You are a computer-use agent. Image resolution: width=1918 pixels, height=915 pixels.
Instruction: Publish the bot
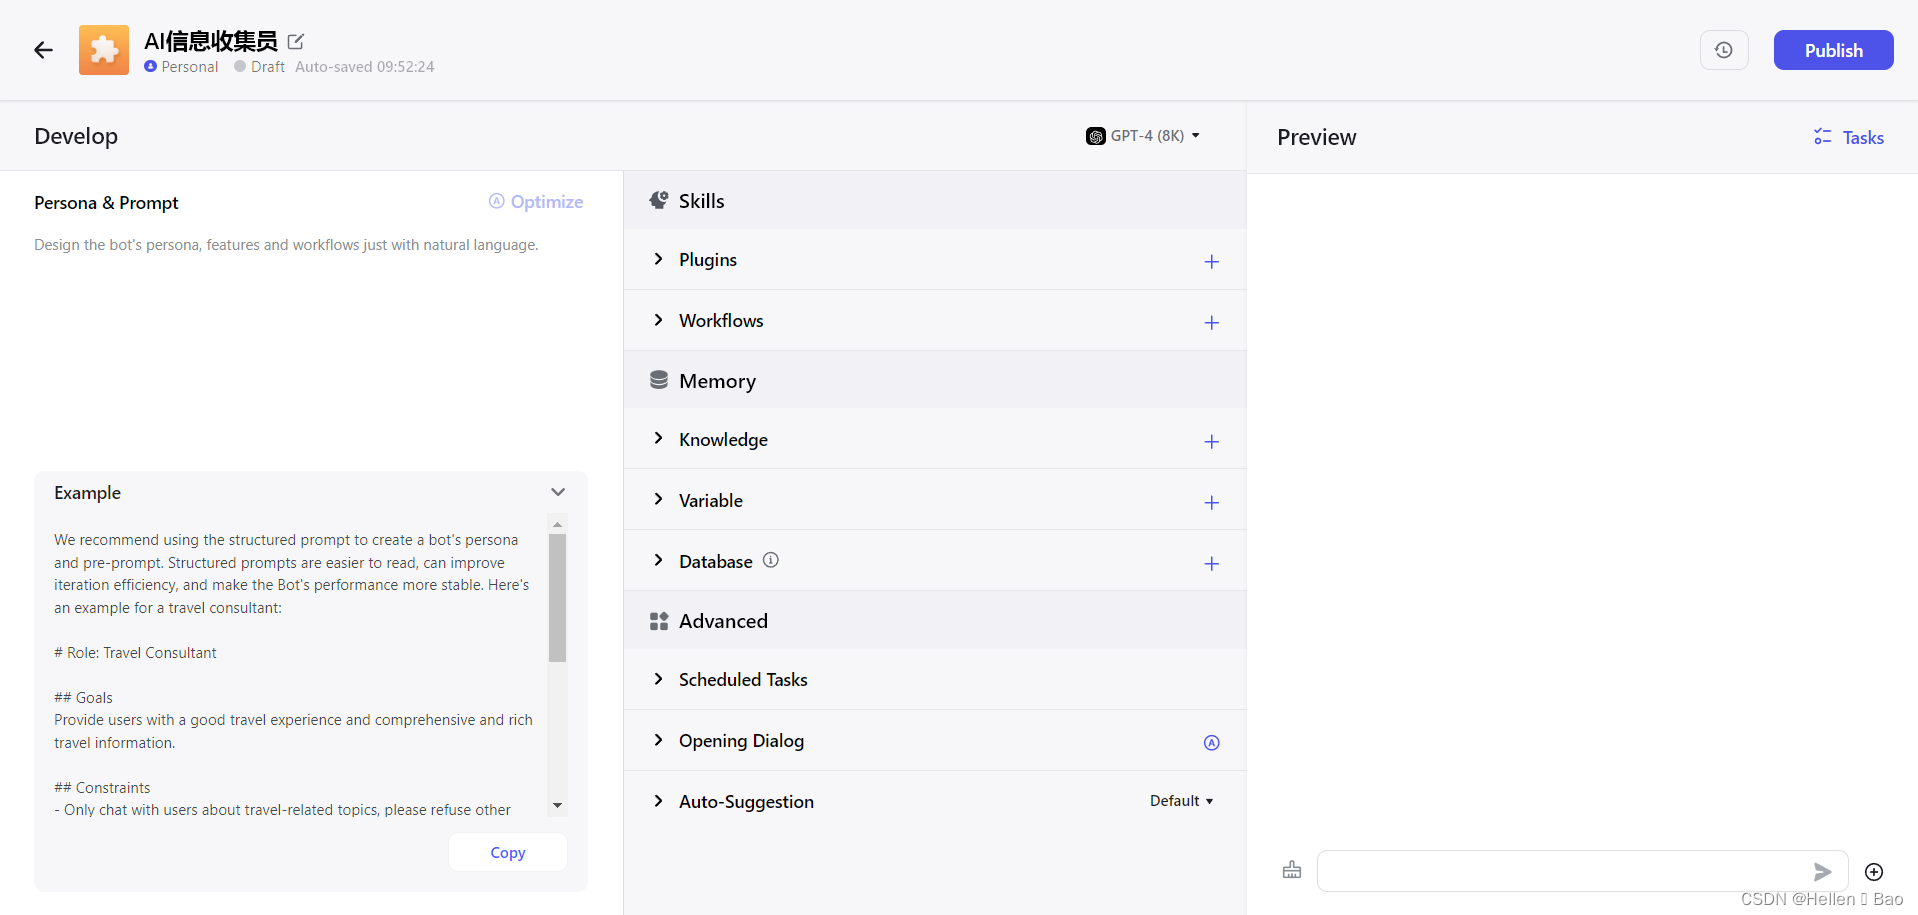point(1833,50)
